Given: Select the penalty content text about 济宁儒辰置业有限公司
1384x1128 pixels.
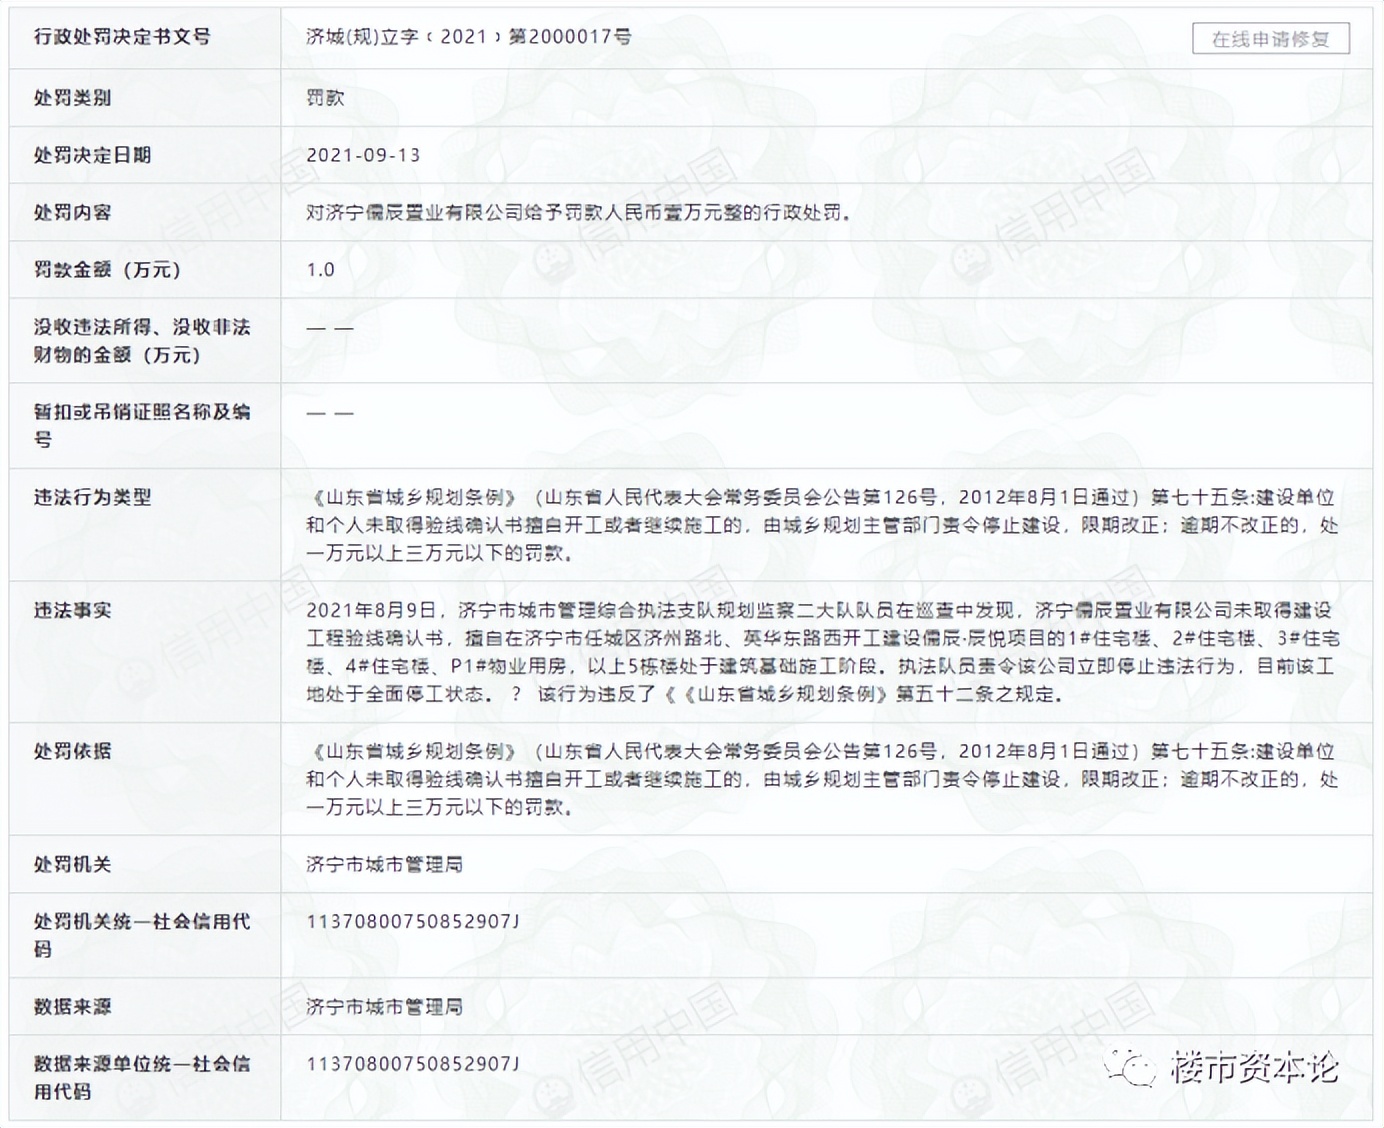Looking at the screenshot, I should [x=578, y=212].
